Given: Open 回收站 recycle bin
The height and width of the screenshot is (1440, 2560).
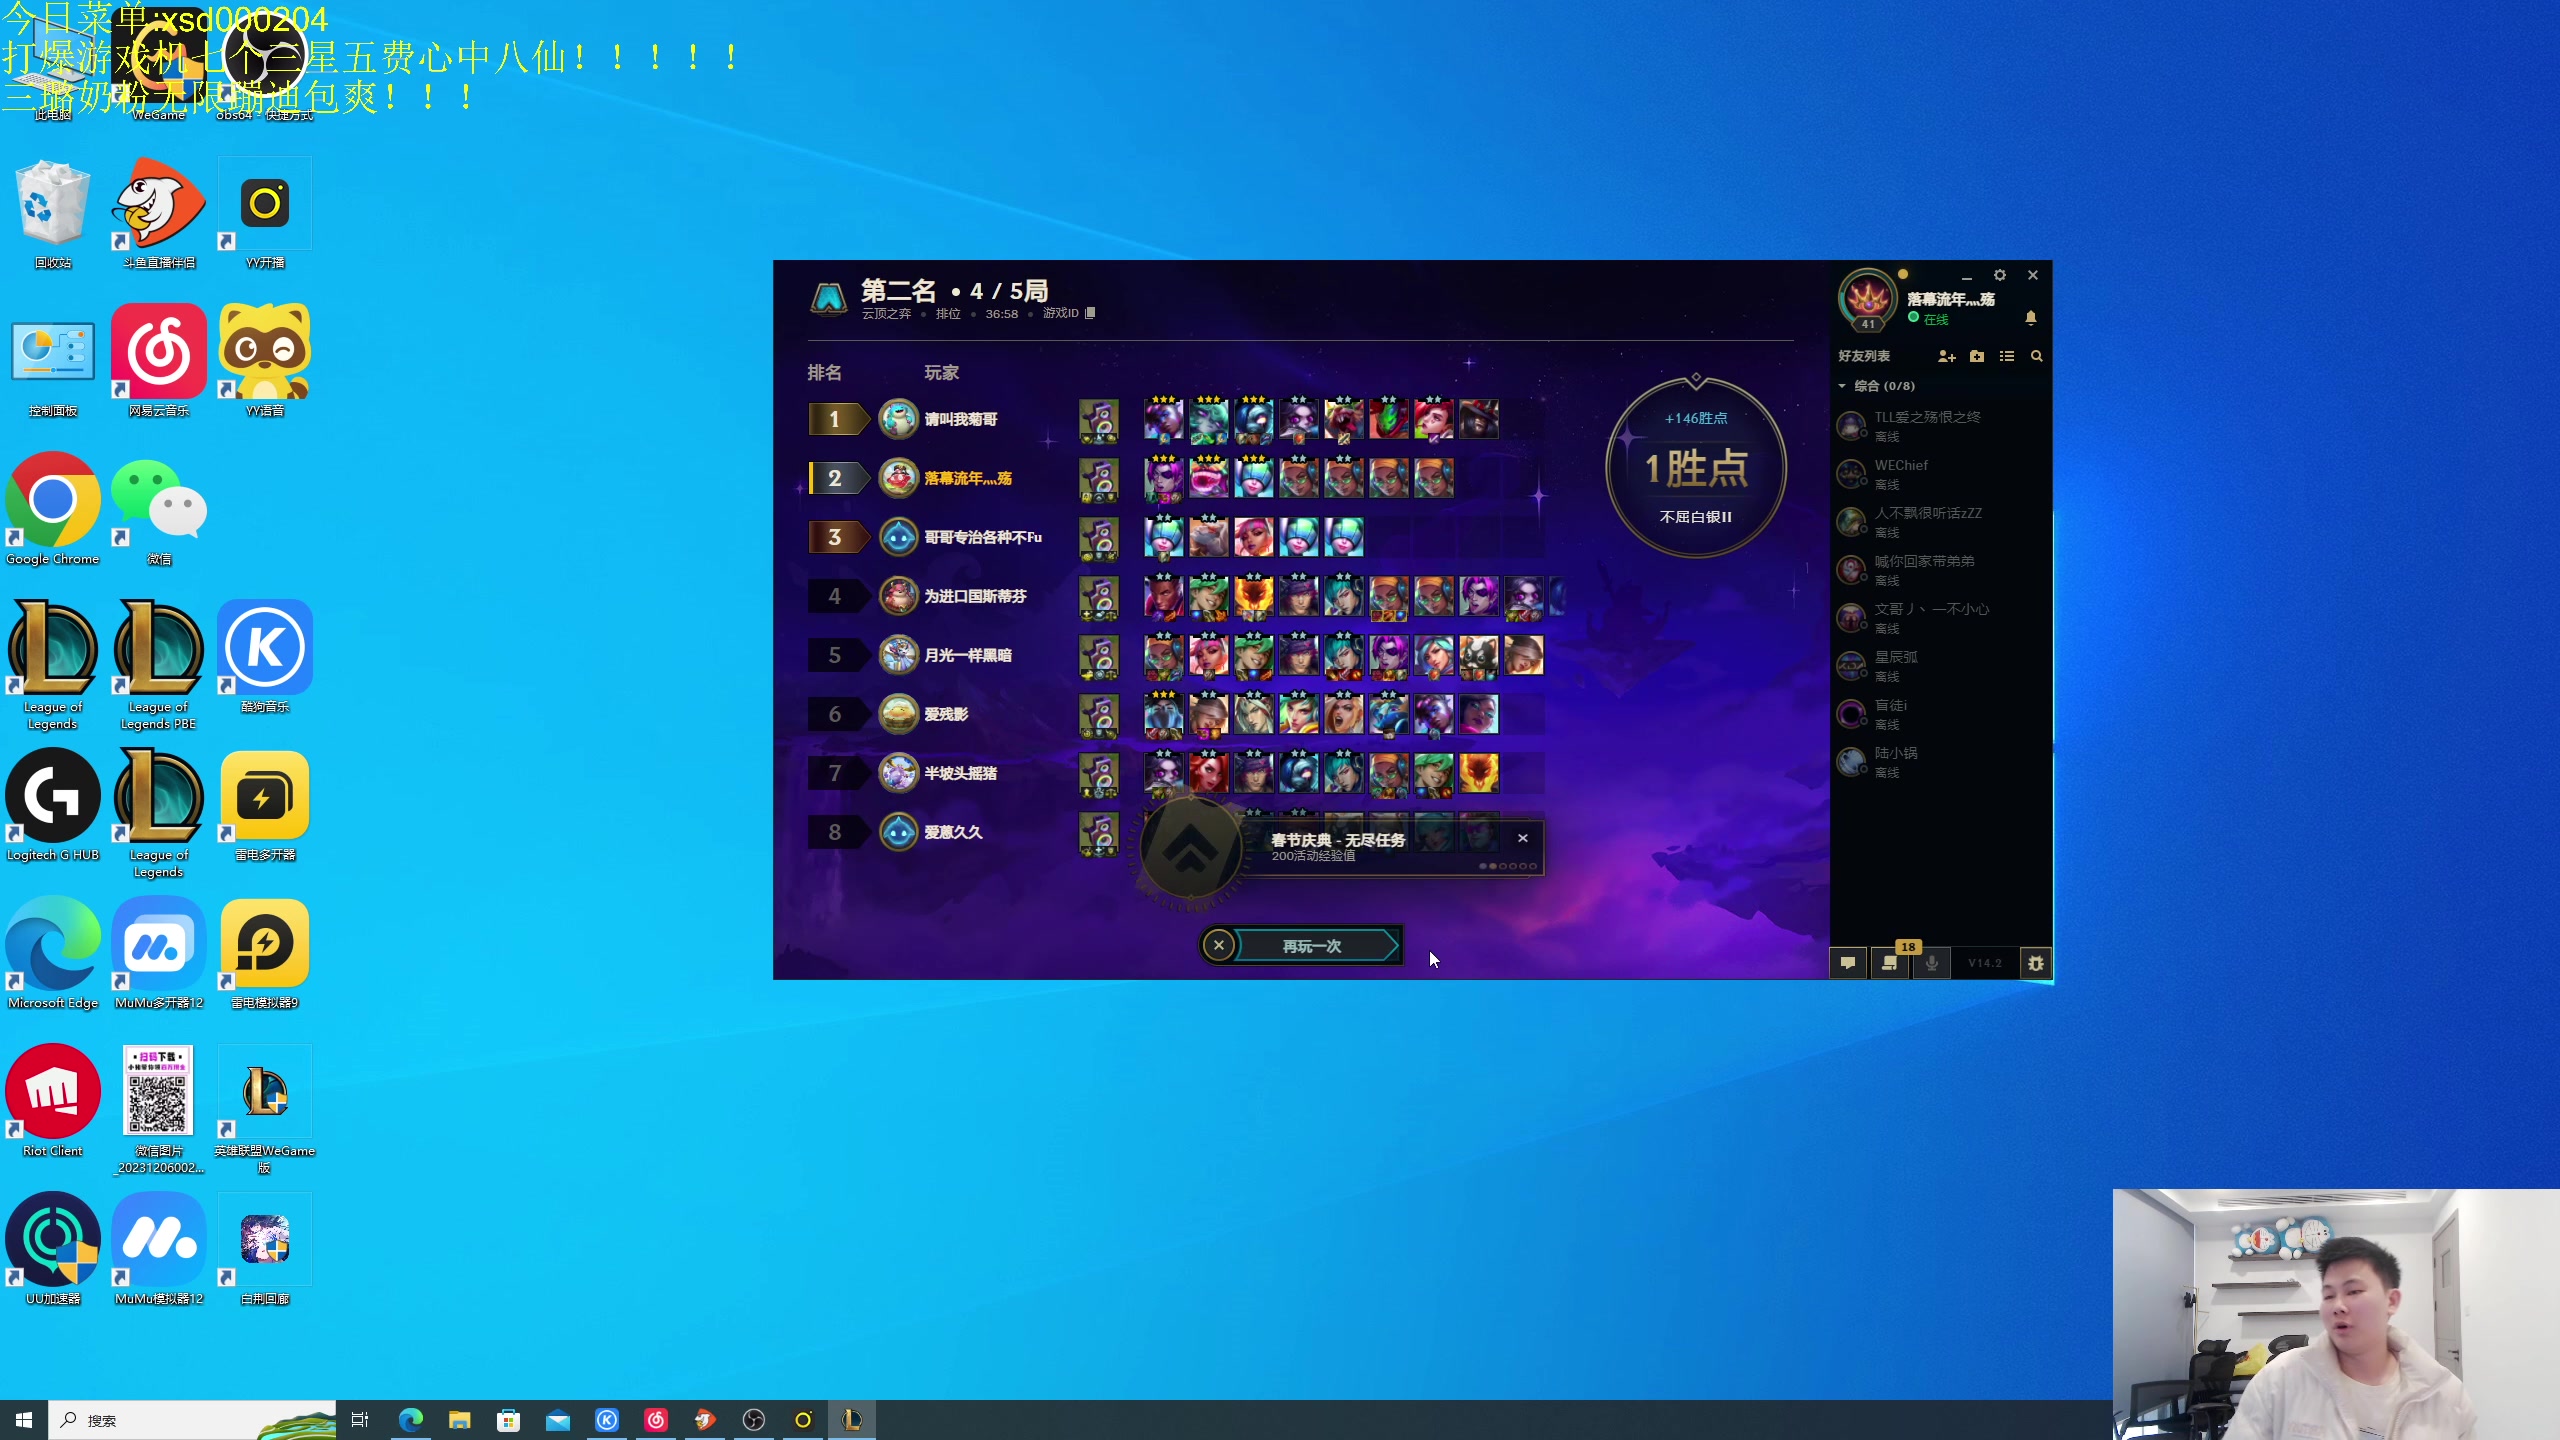Looking at the screenshot, I should pos(53,214).
